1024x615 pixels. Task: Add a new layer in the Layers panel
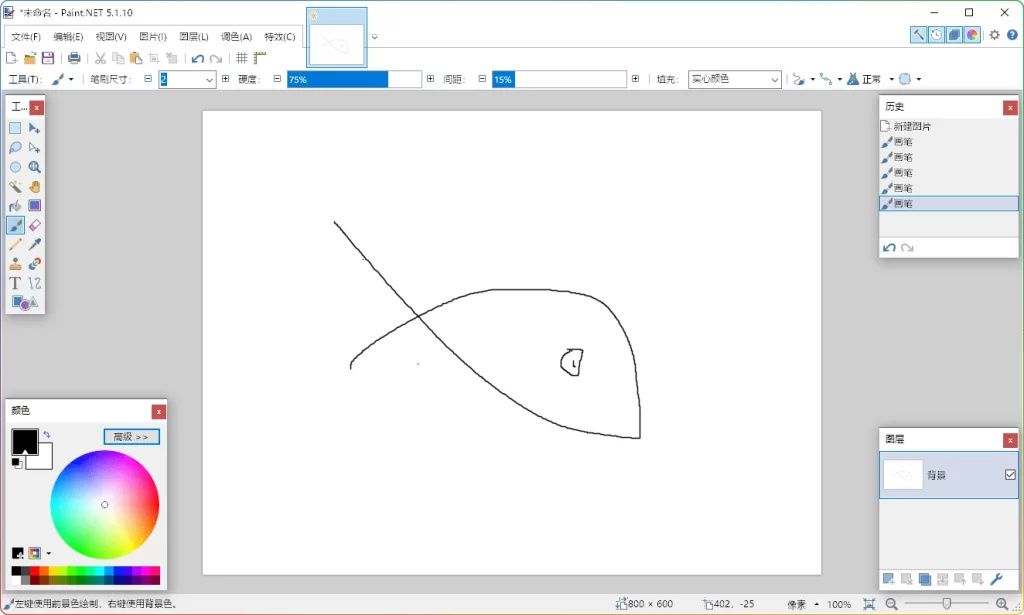pyautogui.click(x=889, y=578)
